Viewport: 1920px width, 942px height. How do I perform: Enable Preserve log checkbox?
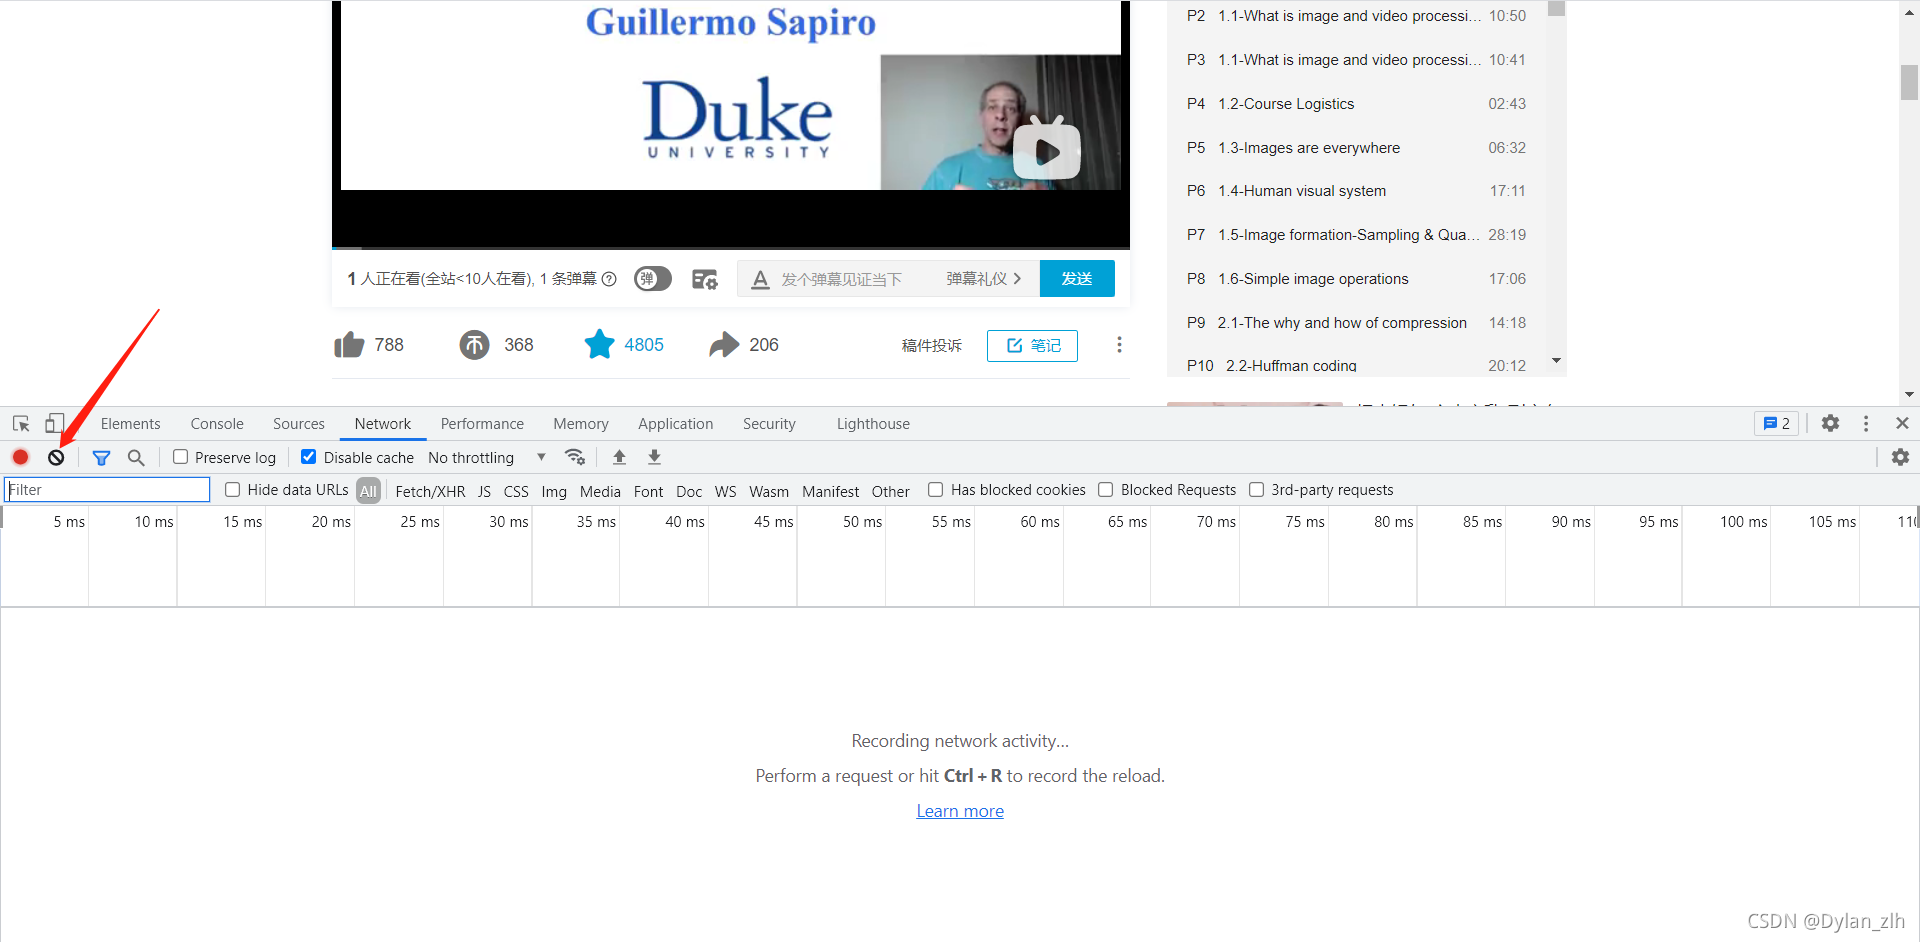tap(181, 457)
